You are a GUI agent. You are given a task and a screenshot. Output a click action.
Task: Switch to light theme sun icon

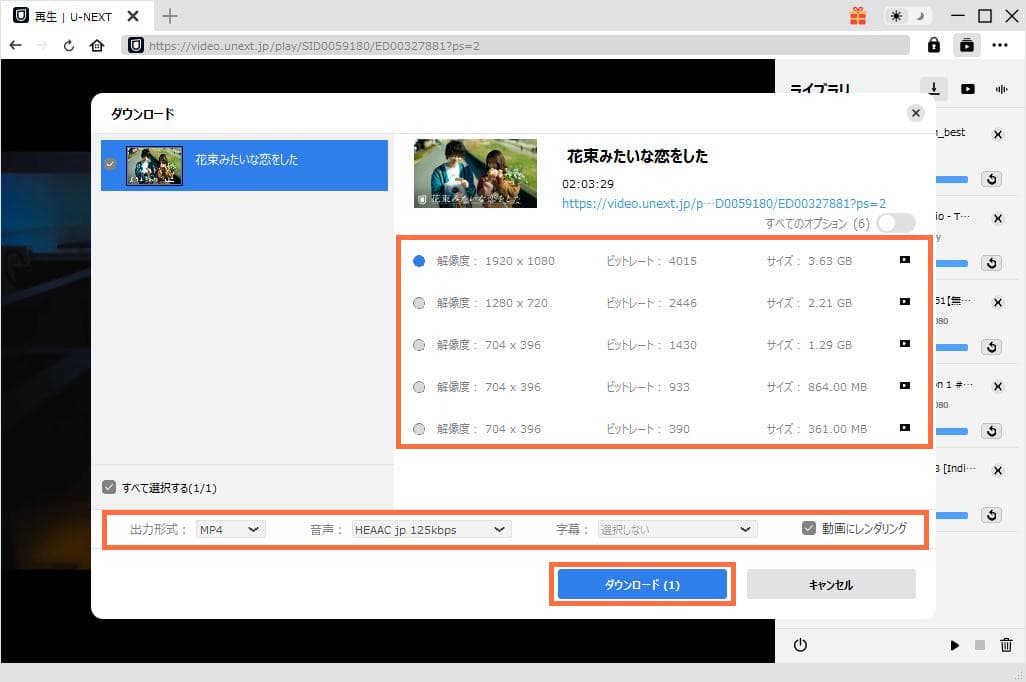point(896,16)
